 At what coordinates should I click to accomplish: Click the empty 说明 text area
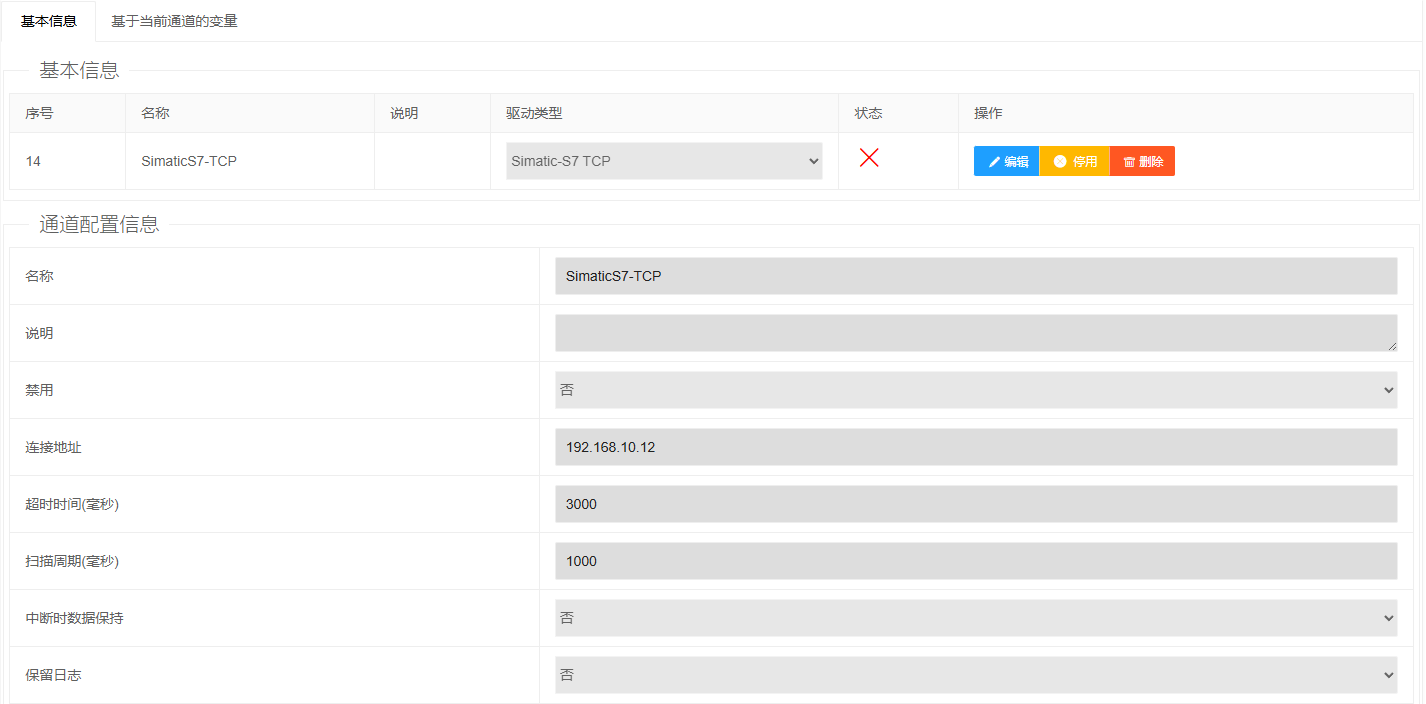coord(975,333)
